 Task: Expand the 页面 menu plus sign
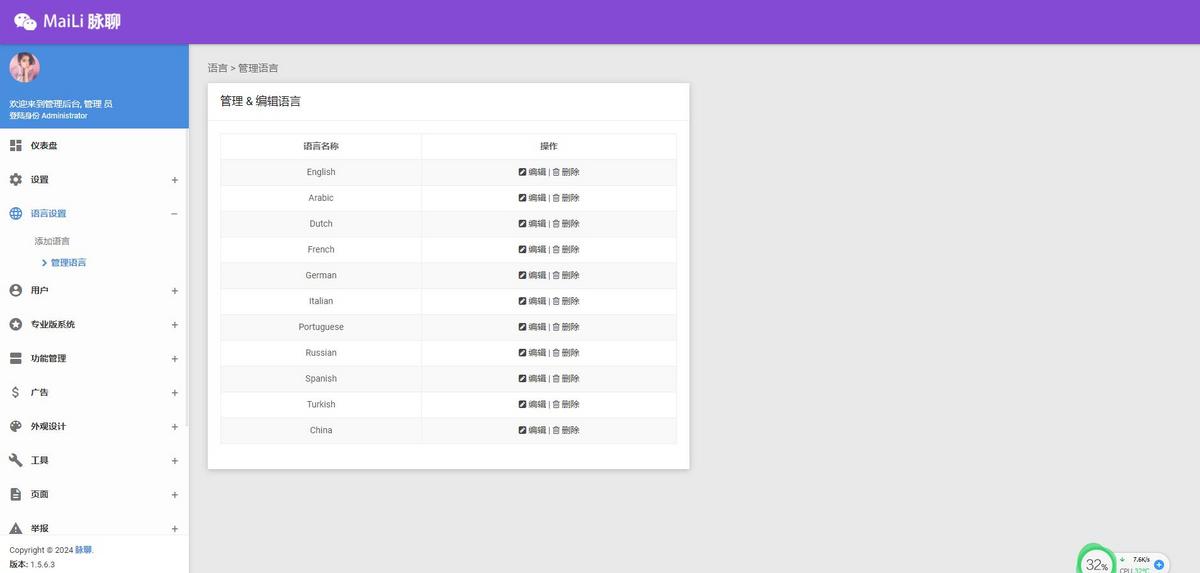pos(174,495)
